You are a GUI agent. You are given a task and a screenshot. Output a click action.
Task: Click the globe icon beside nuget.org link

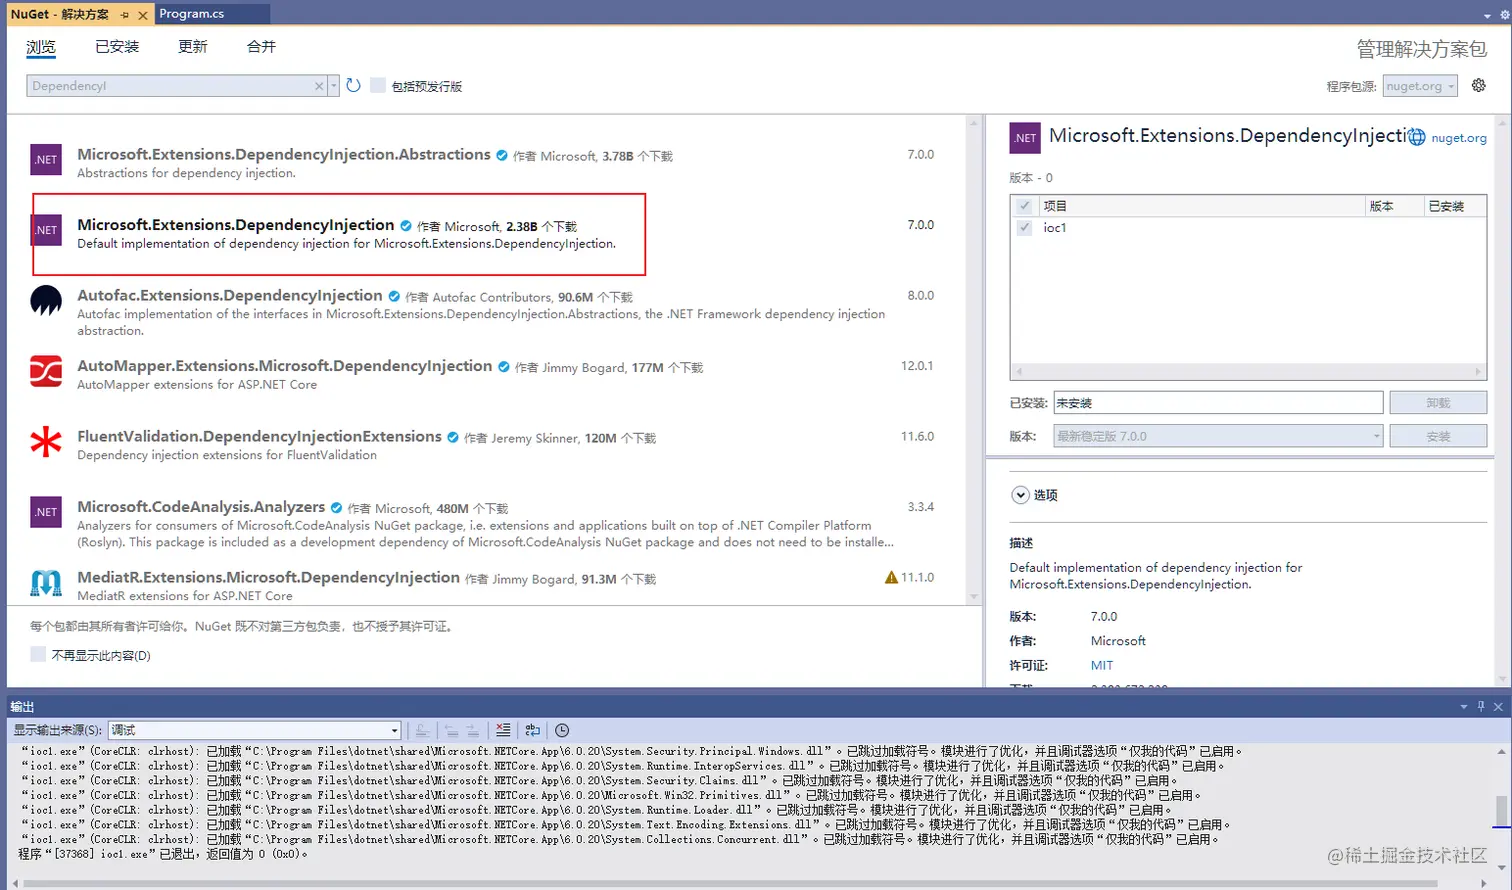[x=1417, y=138]
